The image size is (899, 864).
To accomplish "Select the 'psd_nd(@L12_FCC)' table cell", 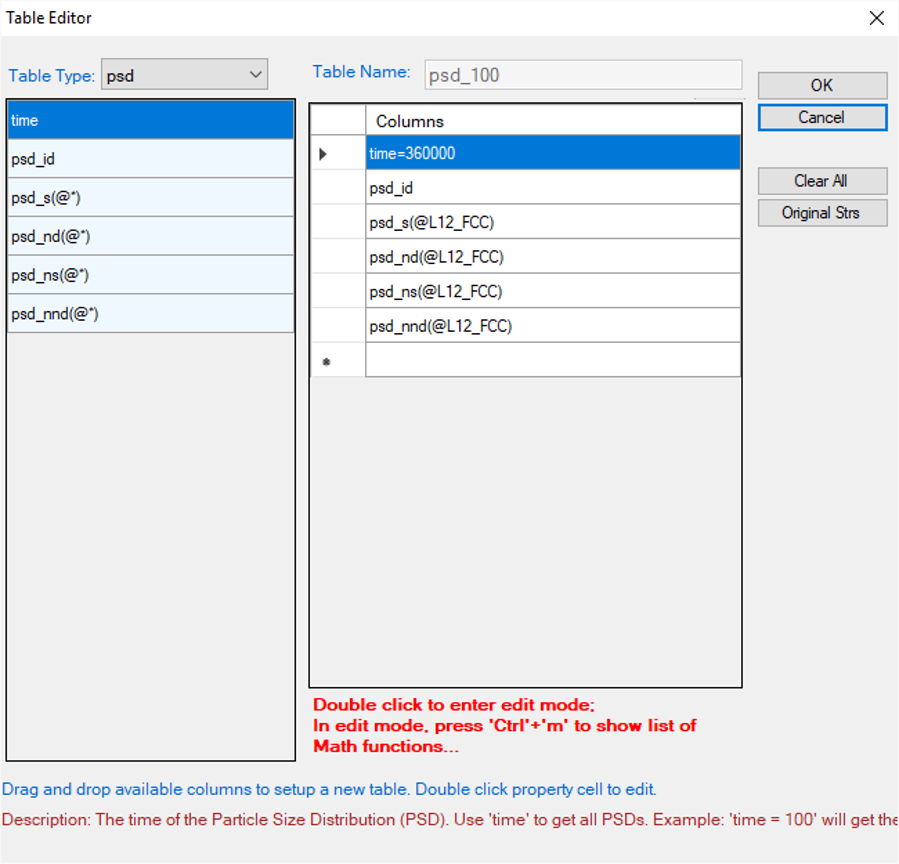I will tap(552, 257).
